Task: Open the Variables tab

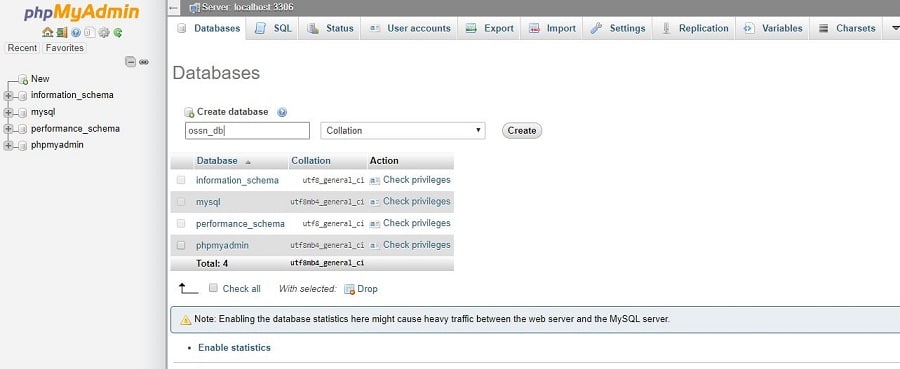Action: point(773,28)
